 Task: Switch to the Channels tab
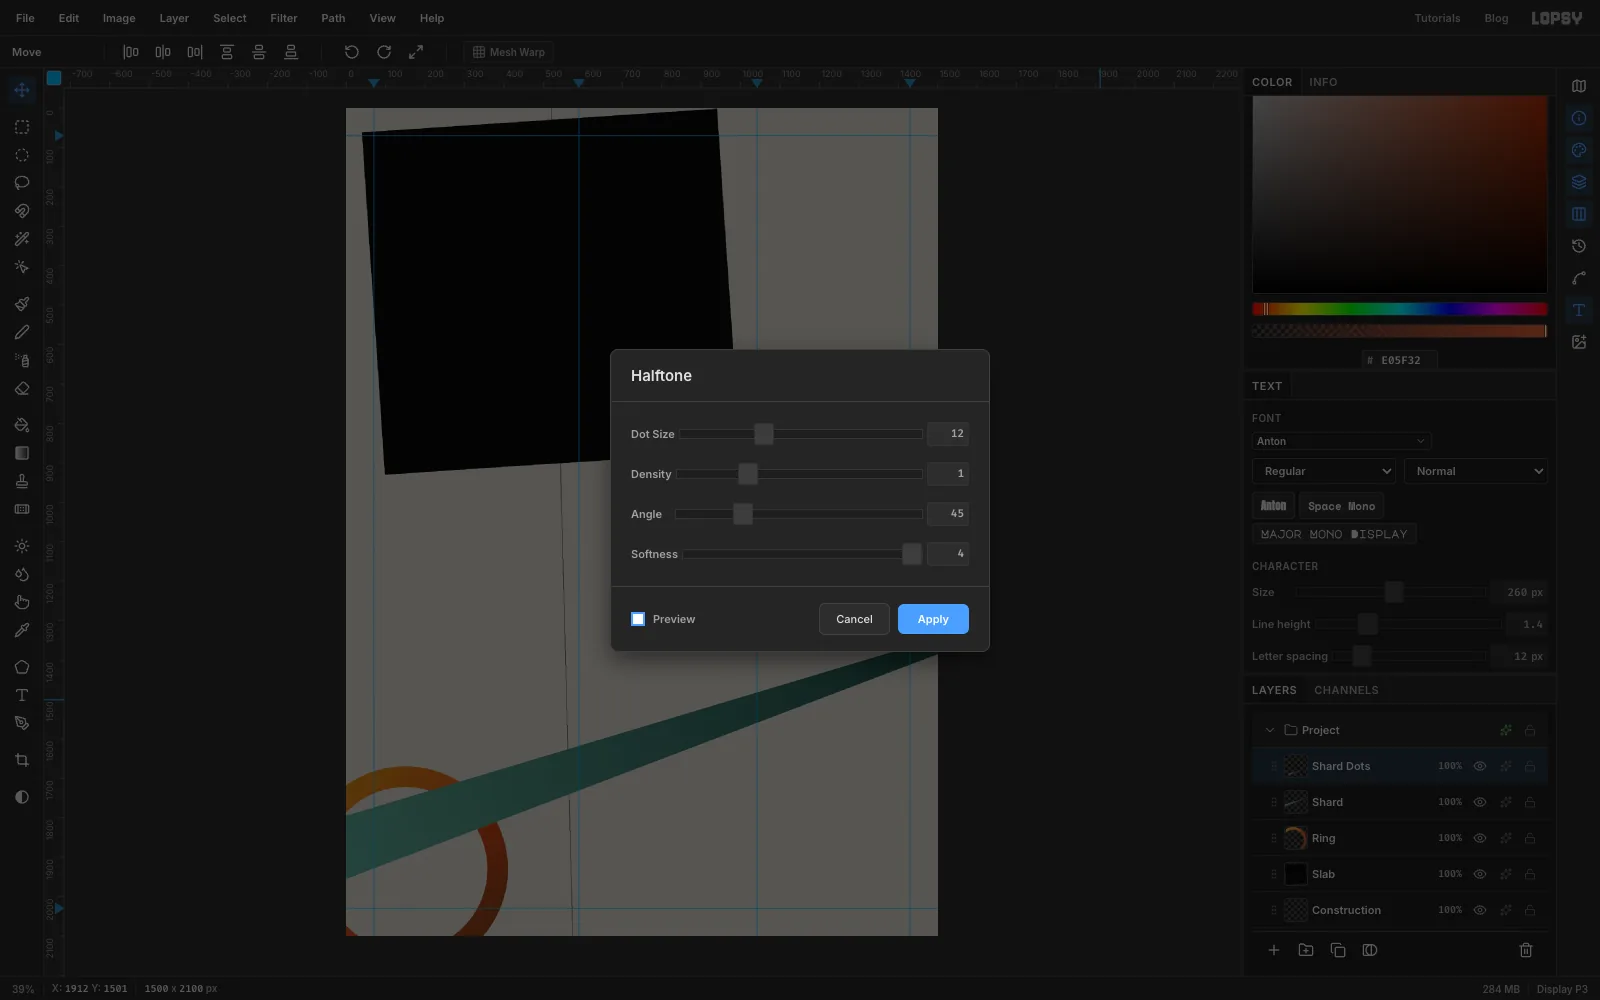1346,690
